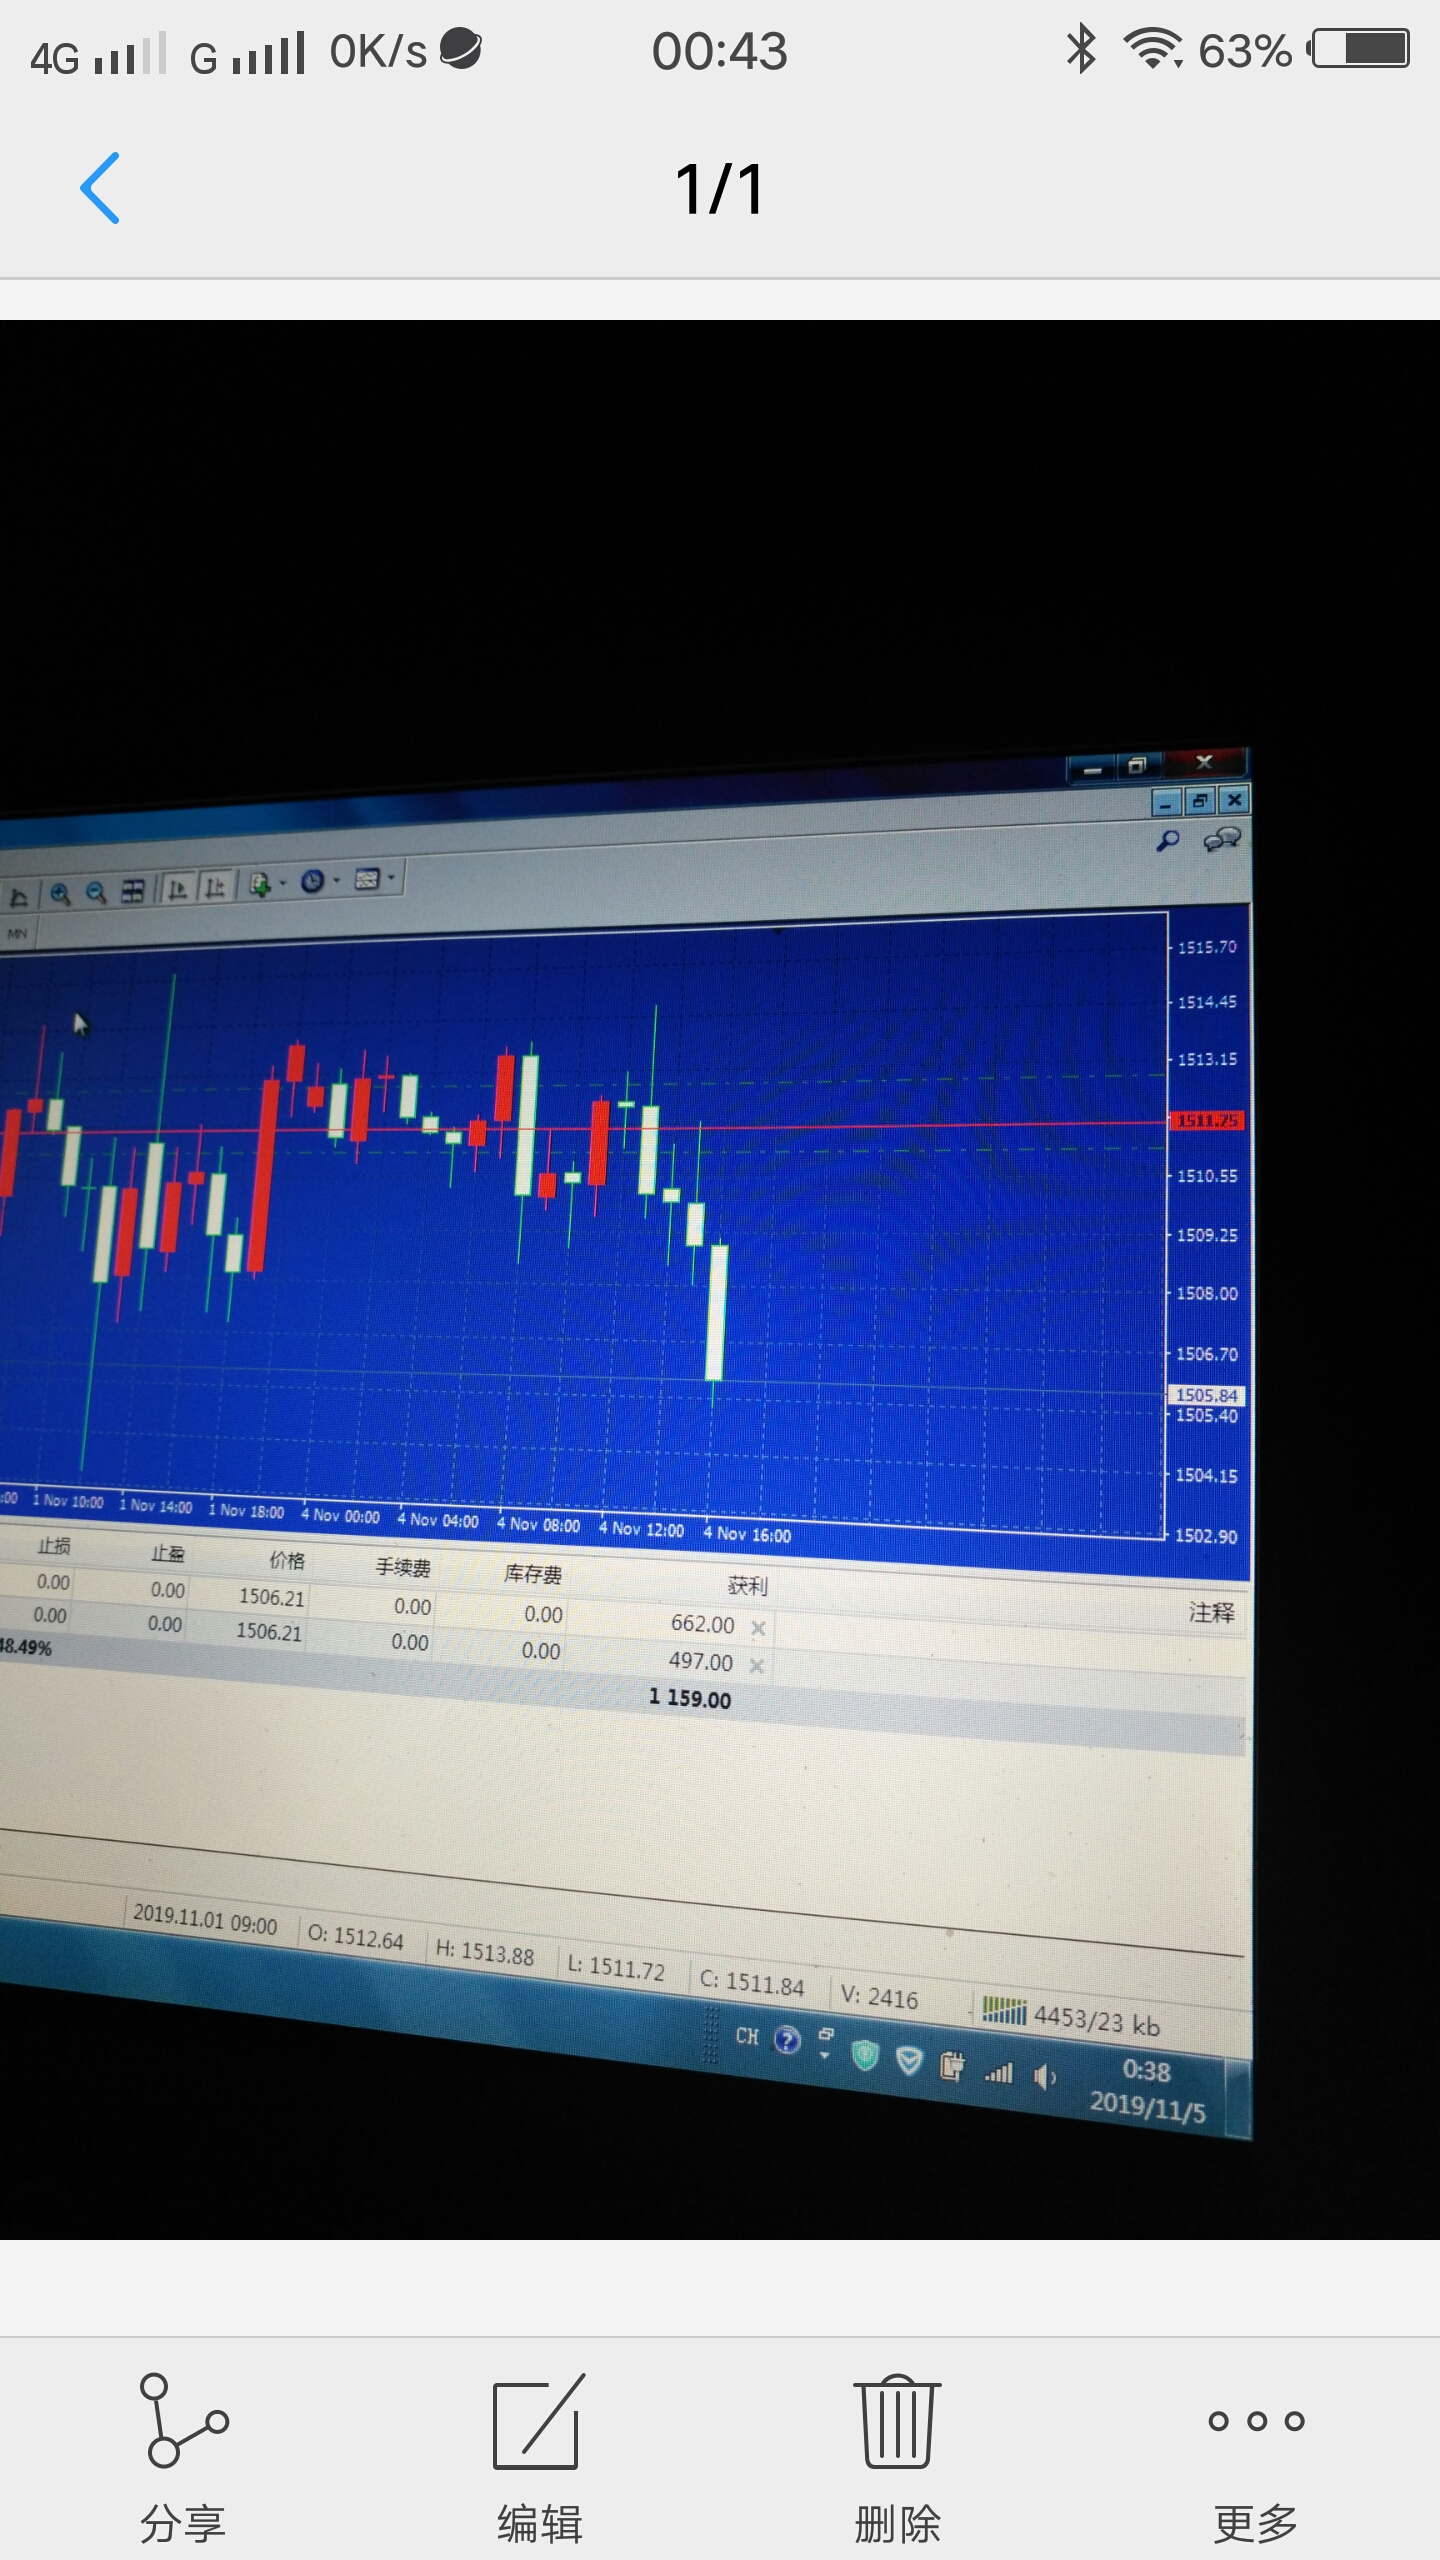Click the zoom out magnifier icon

96,891
